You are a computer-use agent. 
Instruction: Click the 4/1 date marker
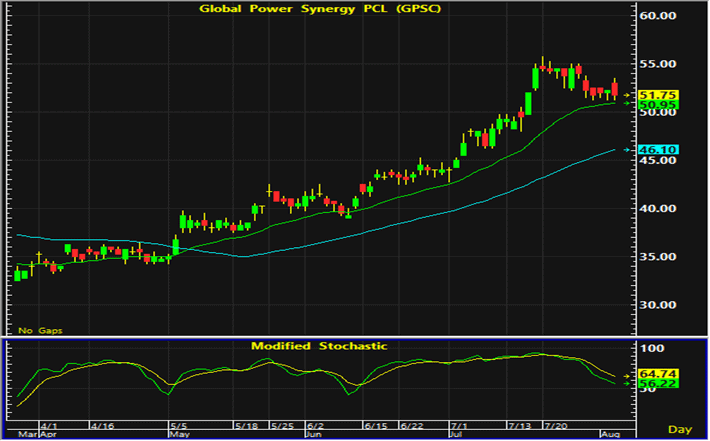pos(49,427)
